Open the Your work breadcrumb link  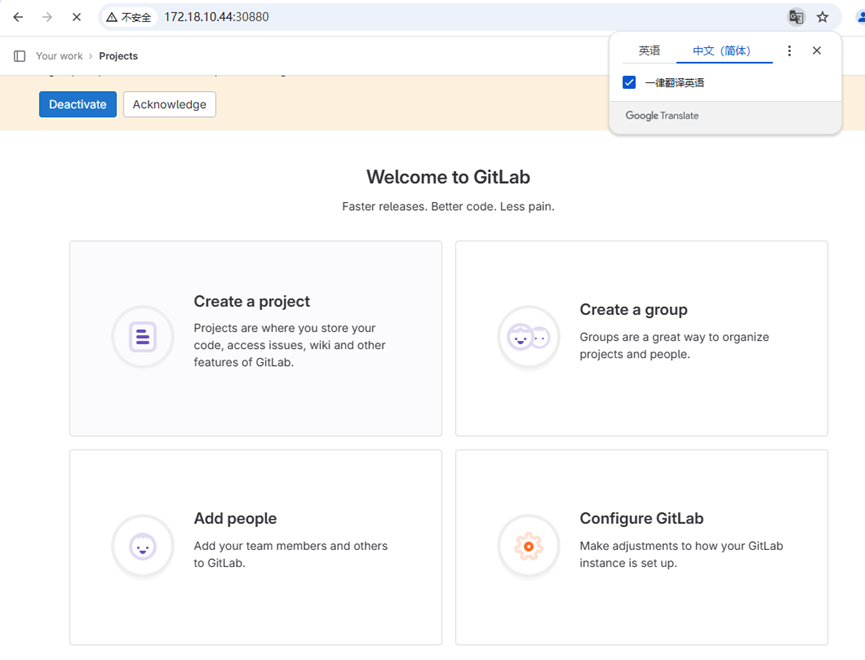59,56
